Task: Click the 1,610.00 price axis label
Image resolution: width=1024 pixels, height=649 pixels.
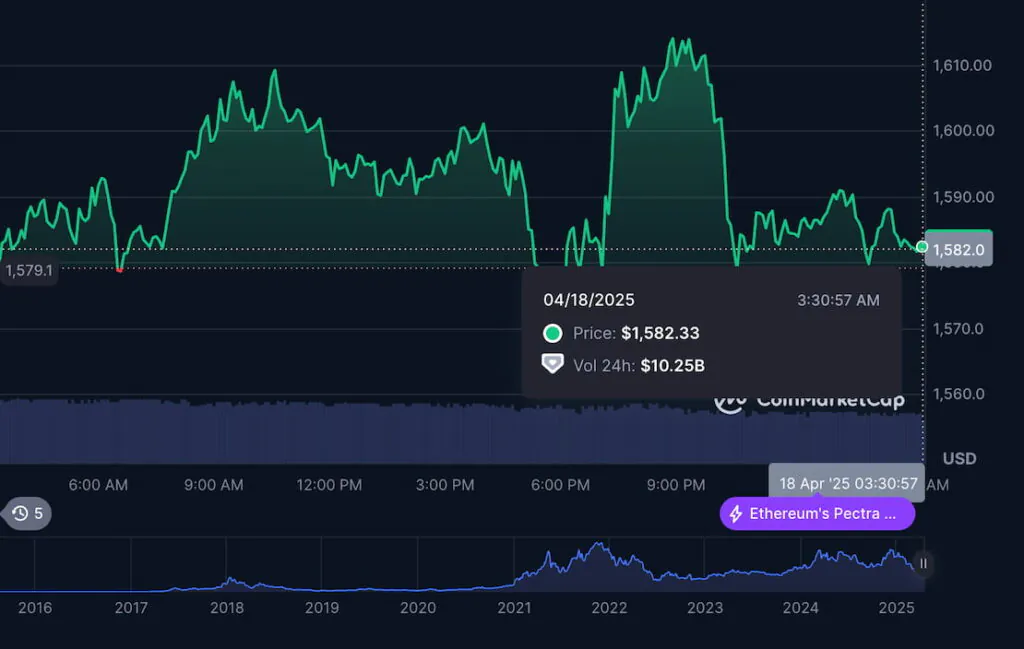Action: click(962, 65)
